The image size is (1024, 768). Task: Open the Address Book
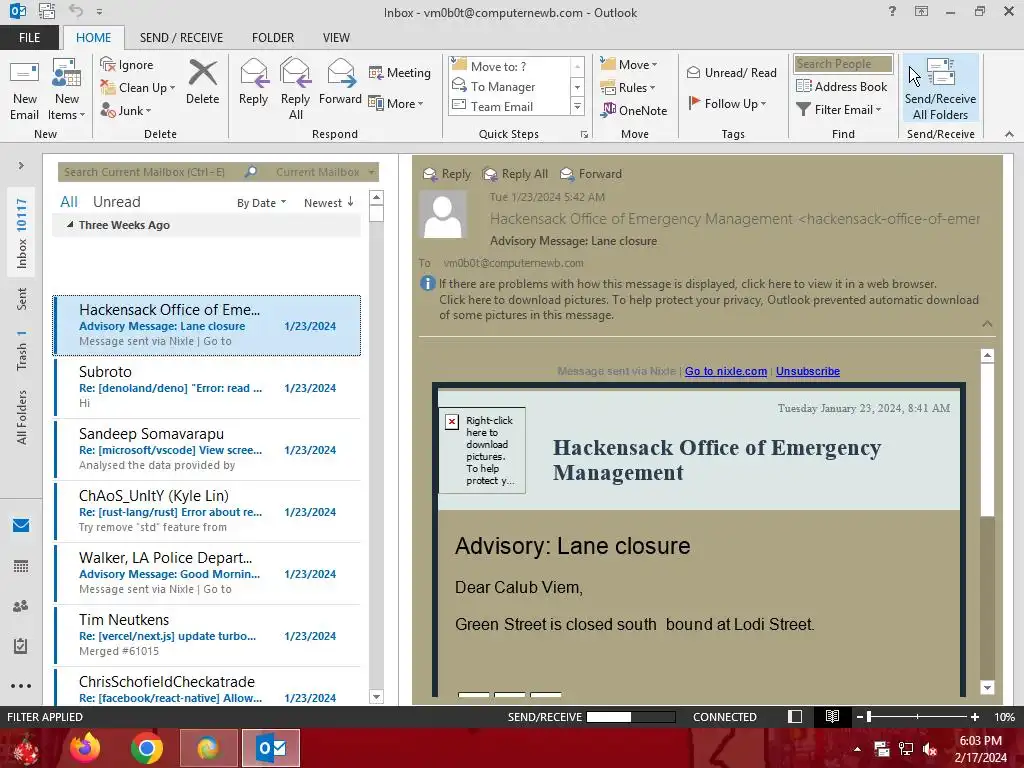841,86
